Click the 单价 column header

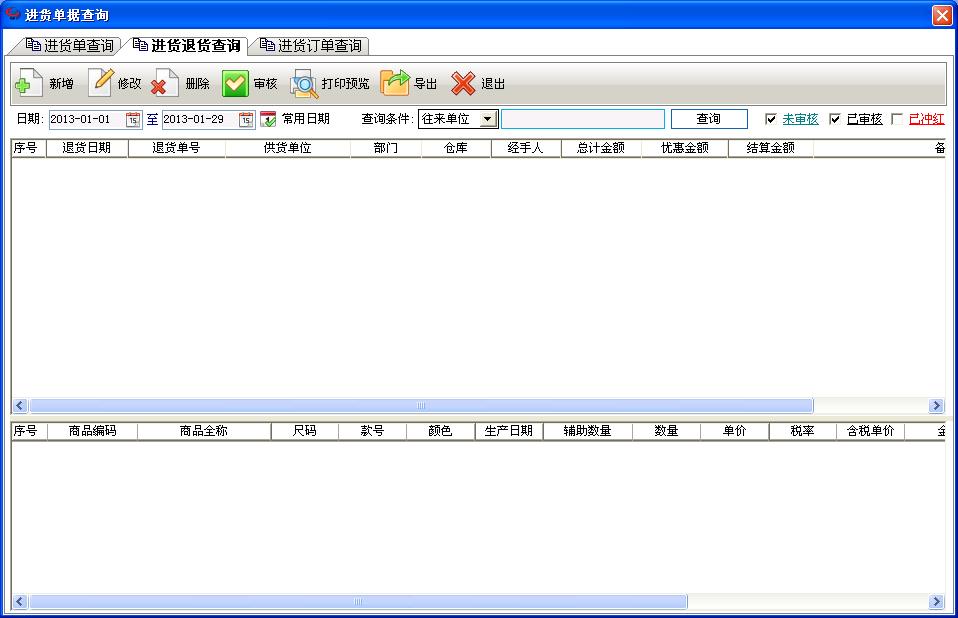coord(734,431)
